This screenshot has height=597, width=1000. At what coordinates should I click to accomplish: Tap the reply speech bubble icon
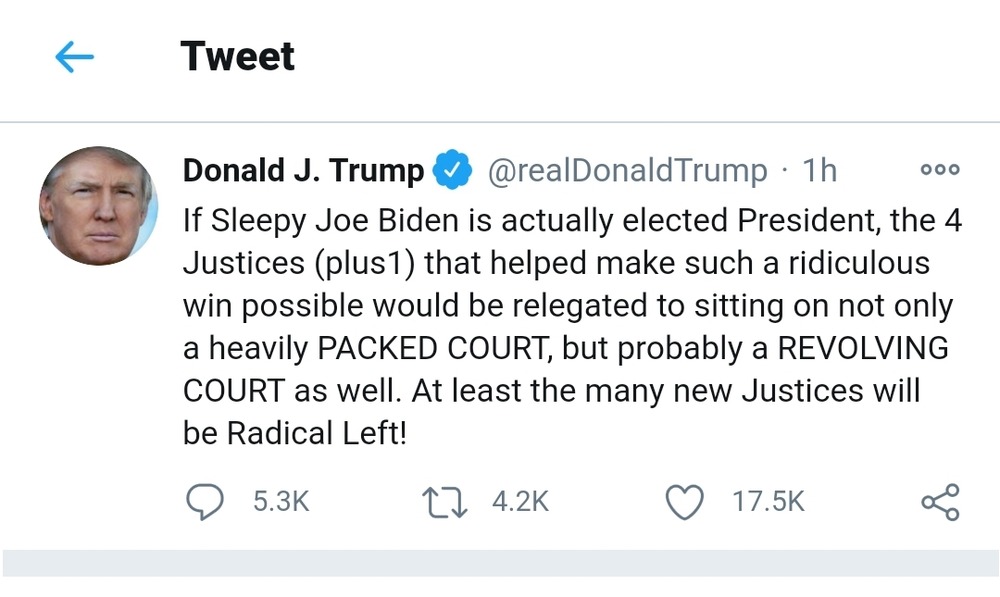point(205,501)
